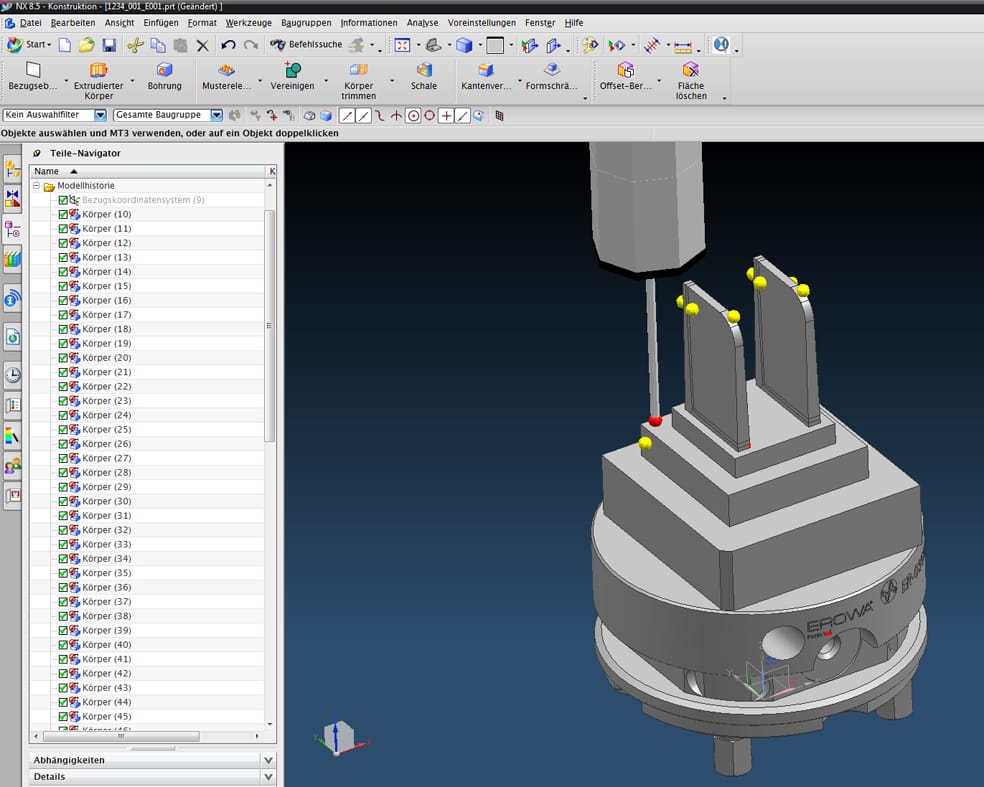Viewport: 984px width, 787px height.
Task: Click the Befehlssuche command search button
Action: (306, 45)
